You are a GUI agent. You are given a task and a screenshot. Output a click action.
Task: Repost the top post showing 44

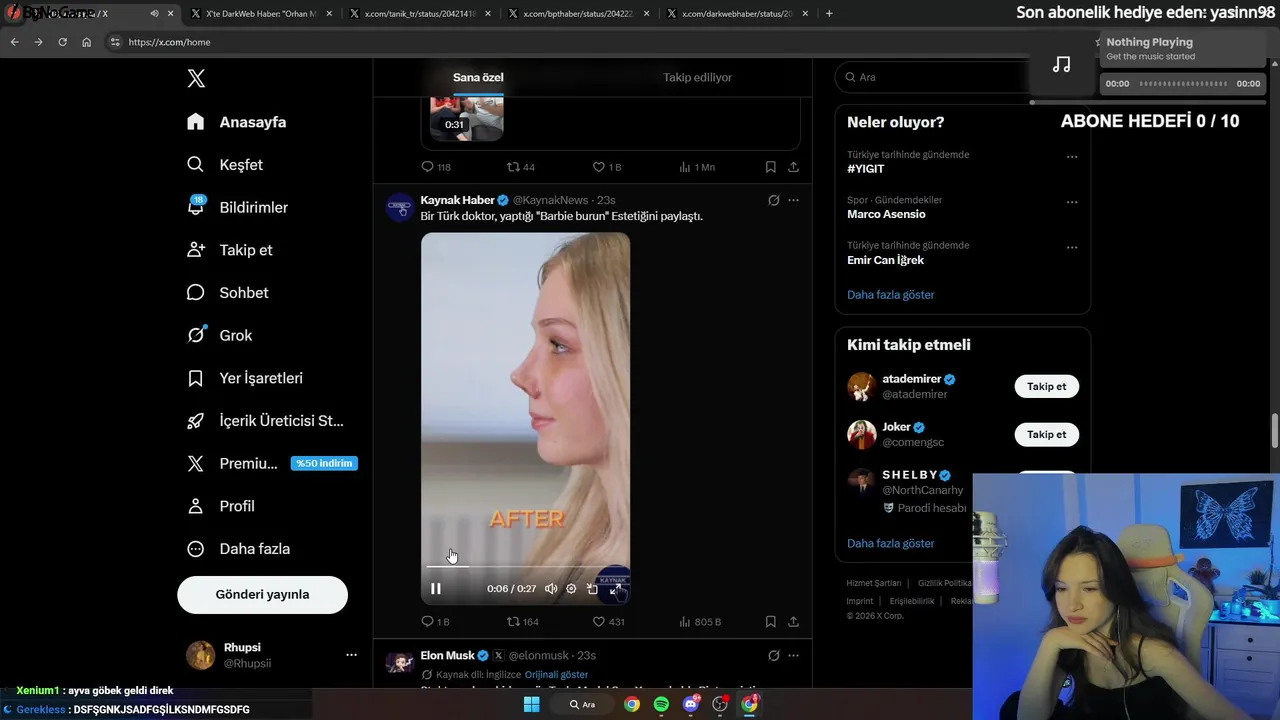(521, 167)
